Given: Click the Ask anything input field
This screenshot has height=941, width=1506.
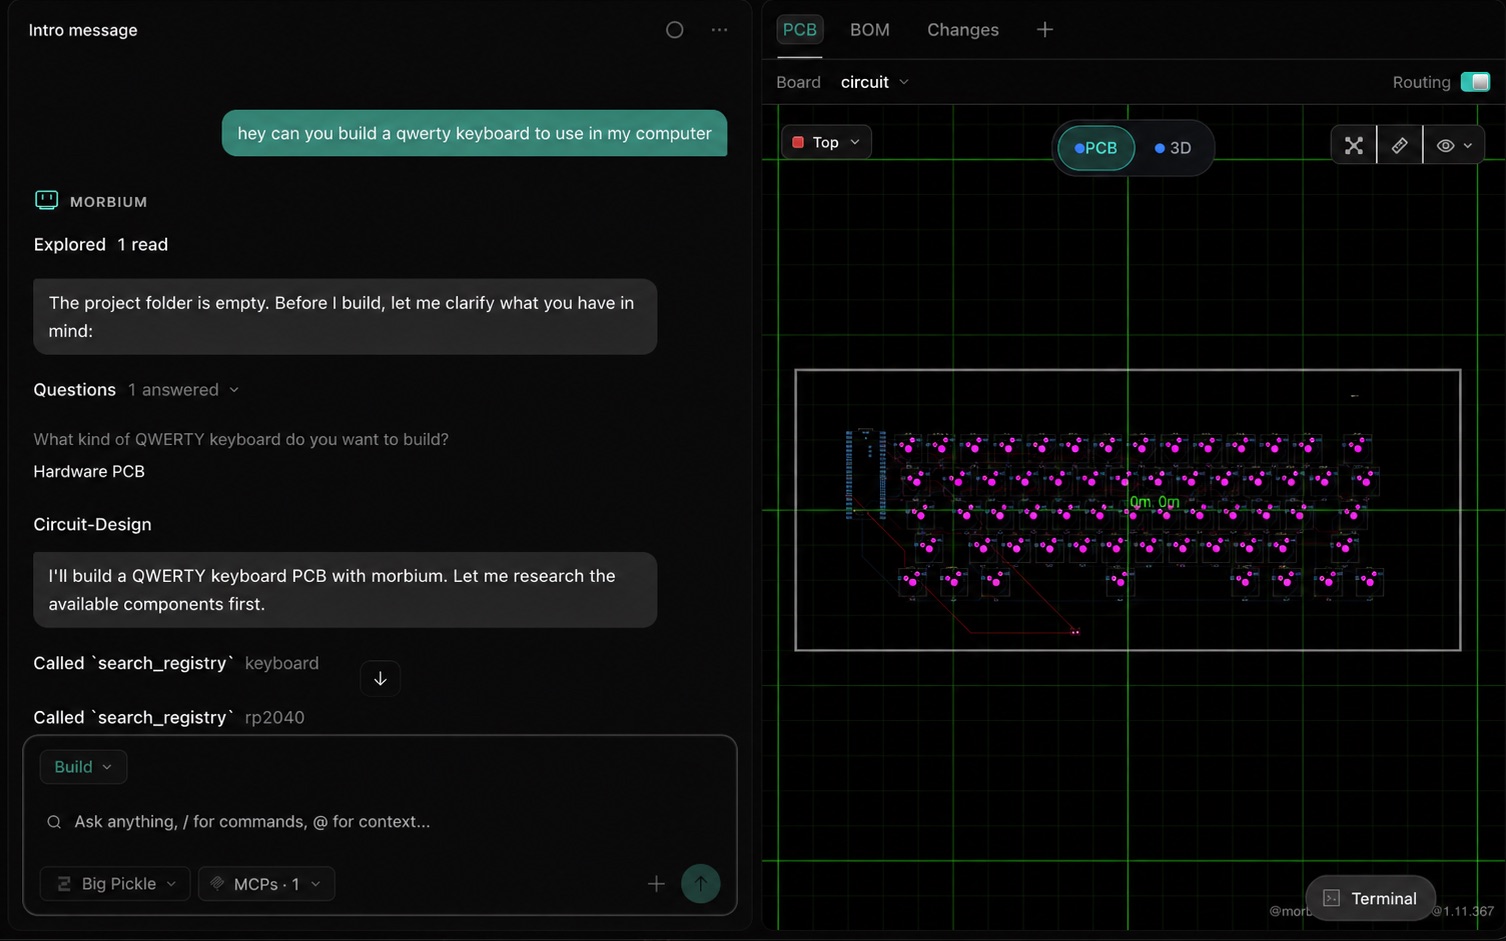Looking at the screenshot, I should pos(380,822).
